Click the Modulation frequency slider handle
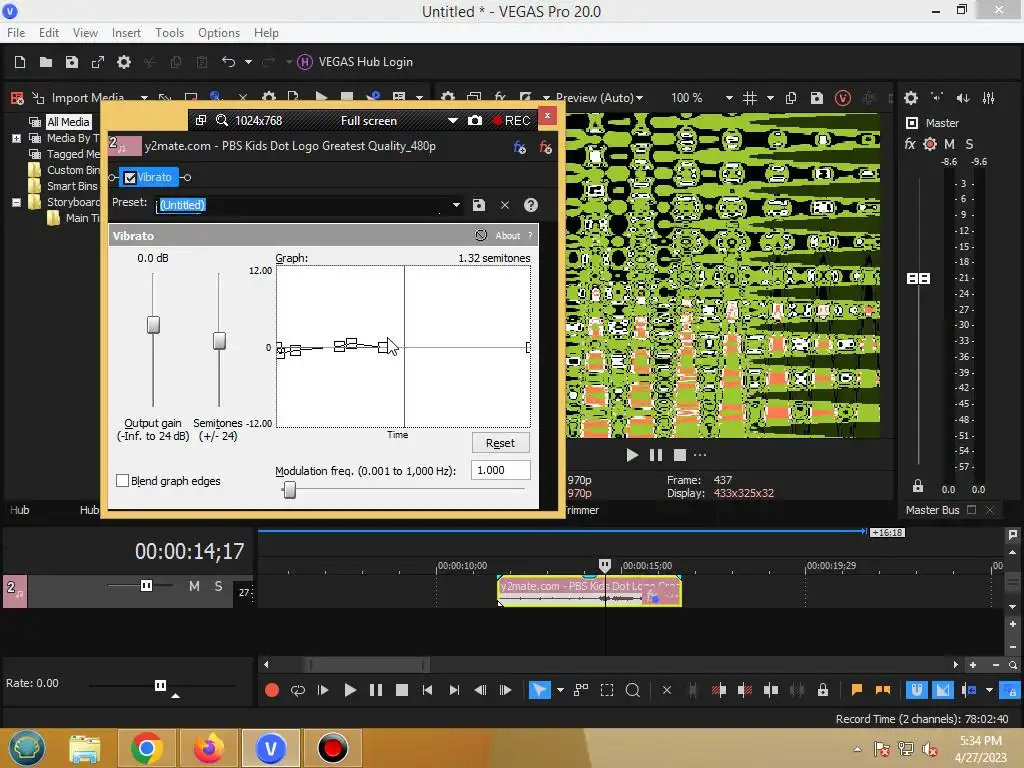 click(289, 490)
